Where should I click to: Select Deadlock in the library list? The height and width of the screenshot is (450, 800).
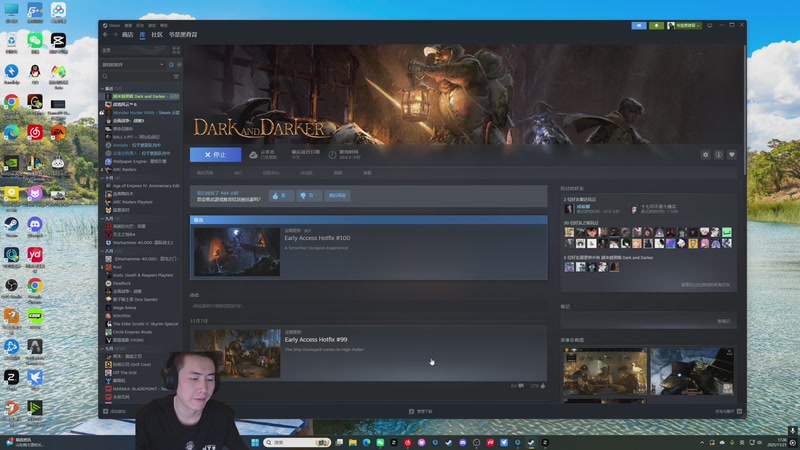point(142,283)
